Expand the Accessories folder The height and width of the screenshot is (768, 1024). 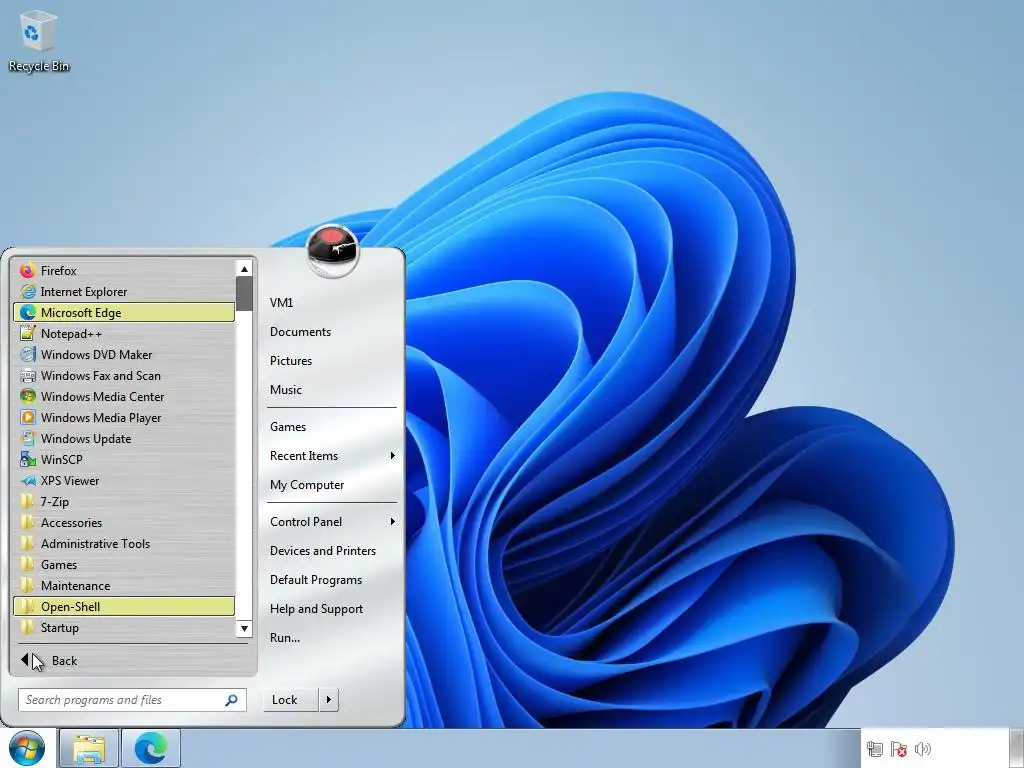point(124,522)
